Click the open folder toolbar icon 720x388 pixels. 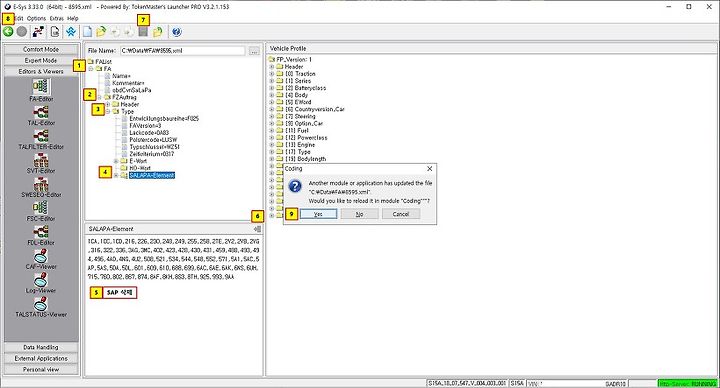[101, 31]
